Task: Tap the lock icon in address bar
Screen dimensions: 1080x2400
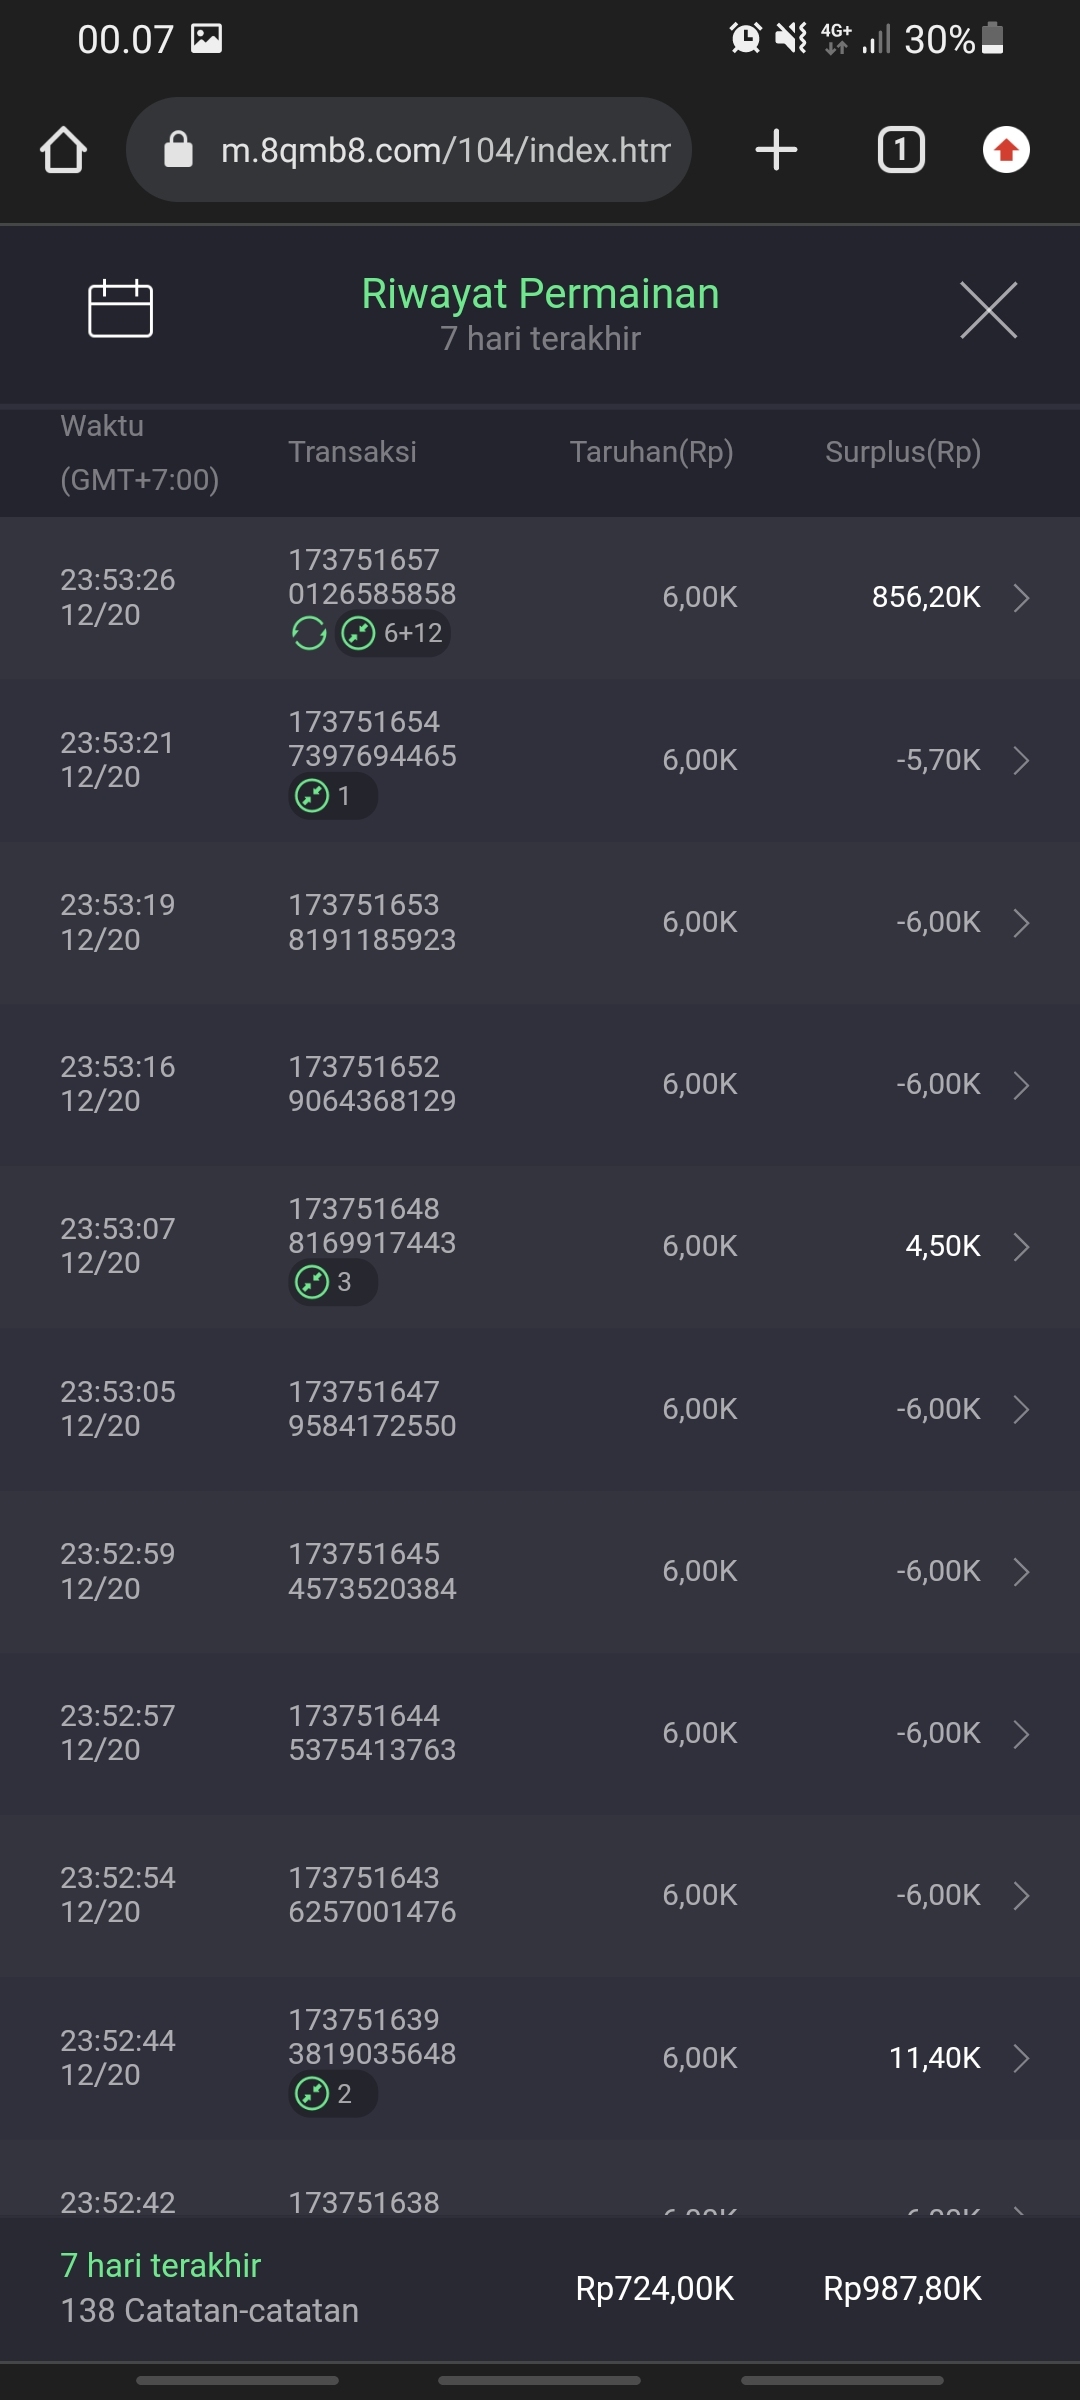Action: point(178,150)
